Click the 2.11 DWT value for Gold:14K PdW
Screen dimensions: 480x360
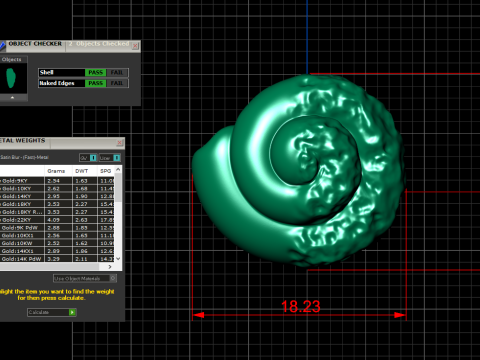pos(81,259)
